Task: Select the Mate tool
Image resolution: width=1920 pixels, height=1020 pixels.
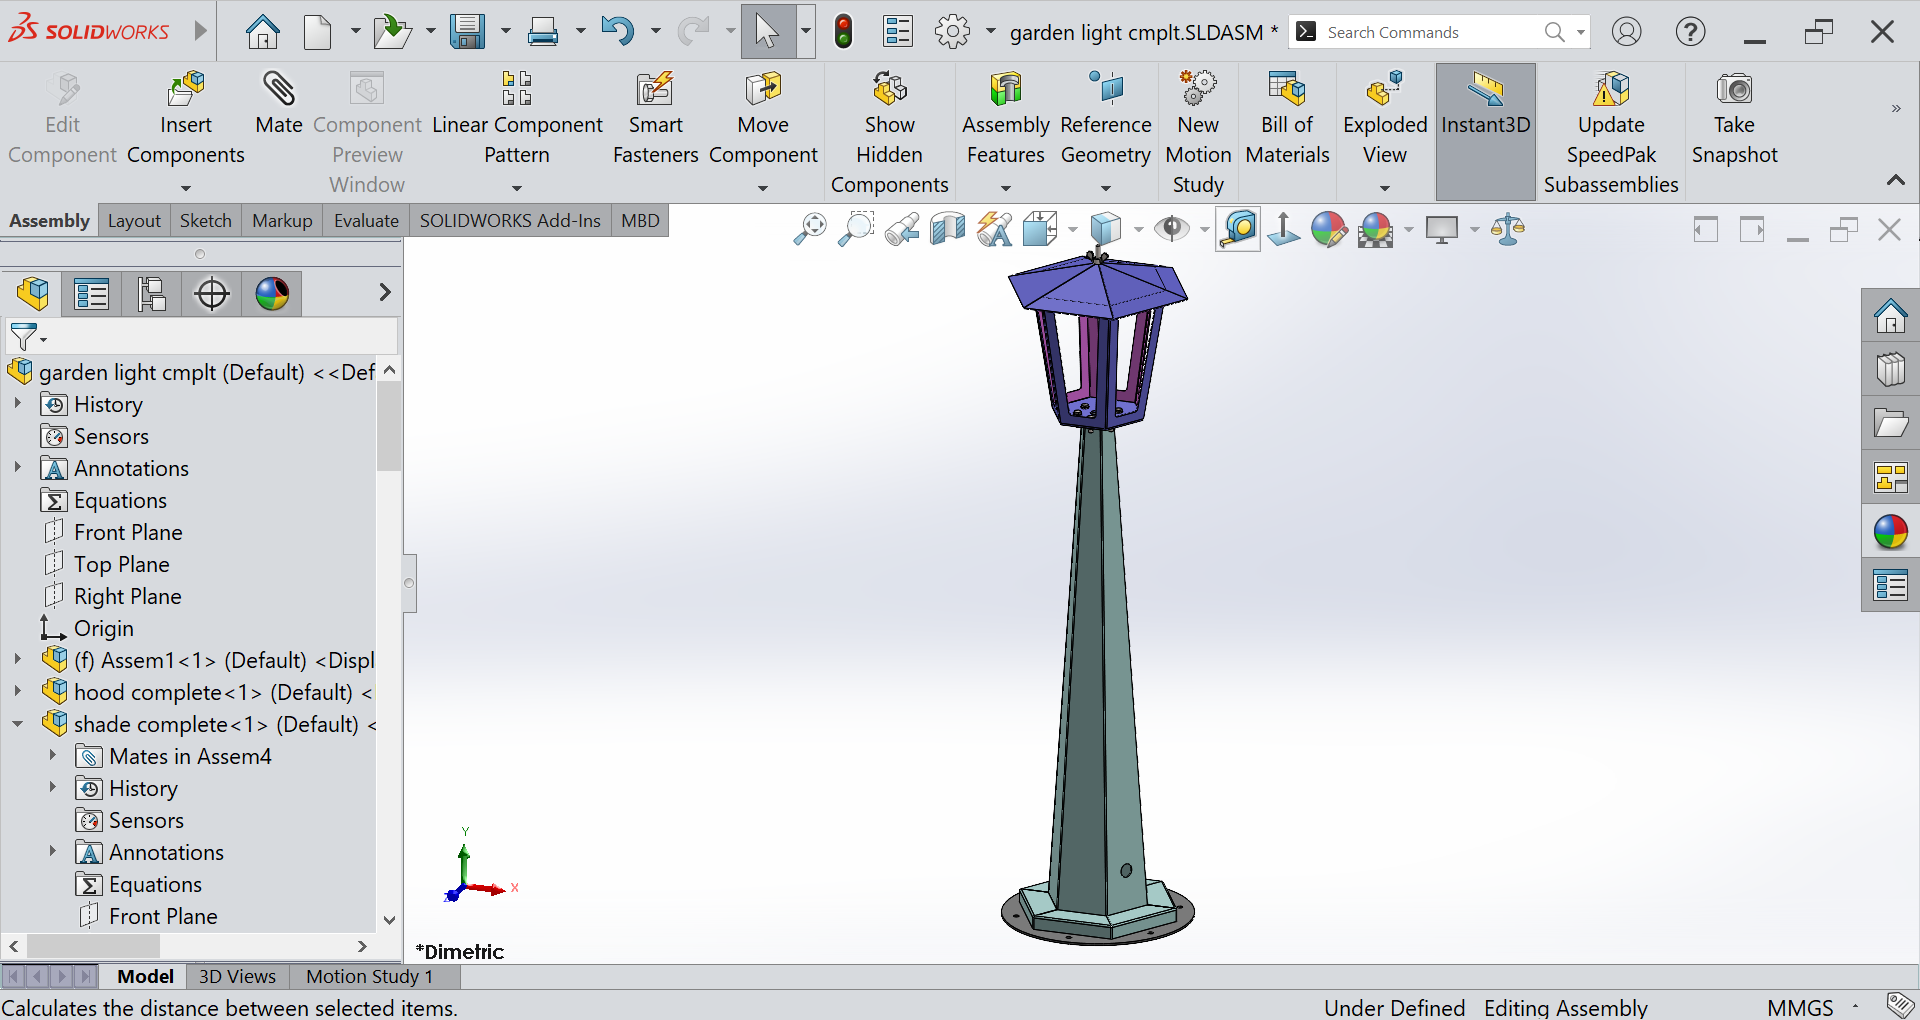Action: [279, 104]
